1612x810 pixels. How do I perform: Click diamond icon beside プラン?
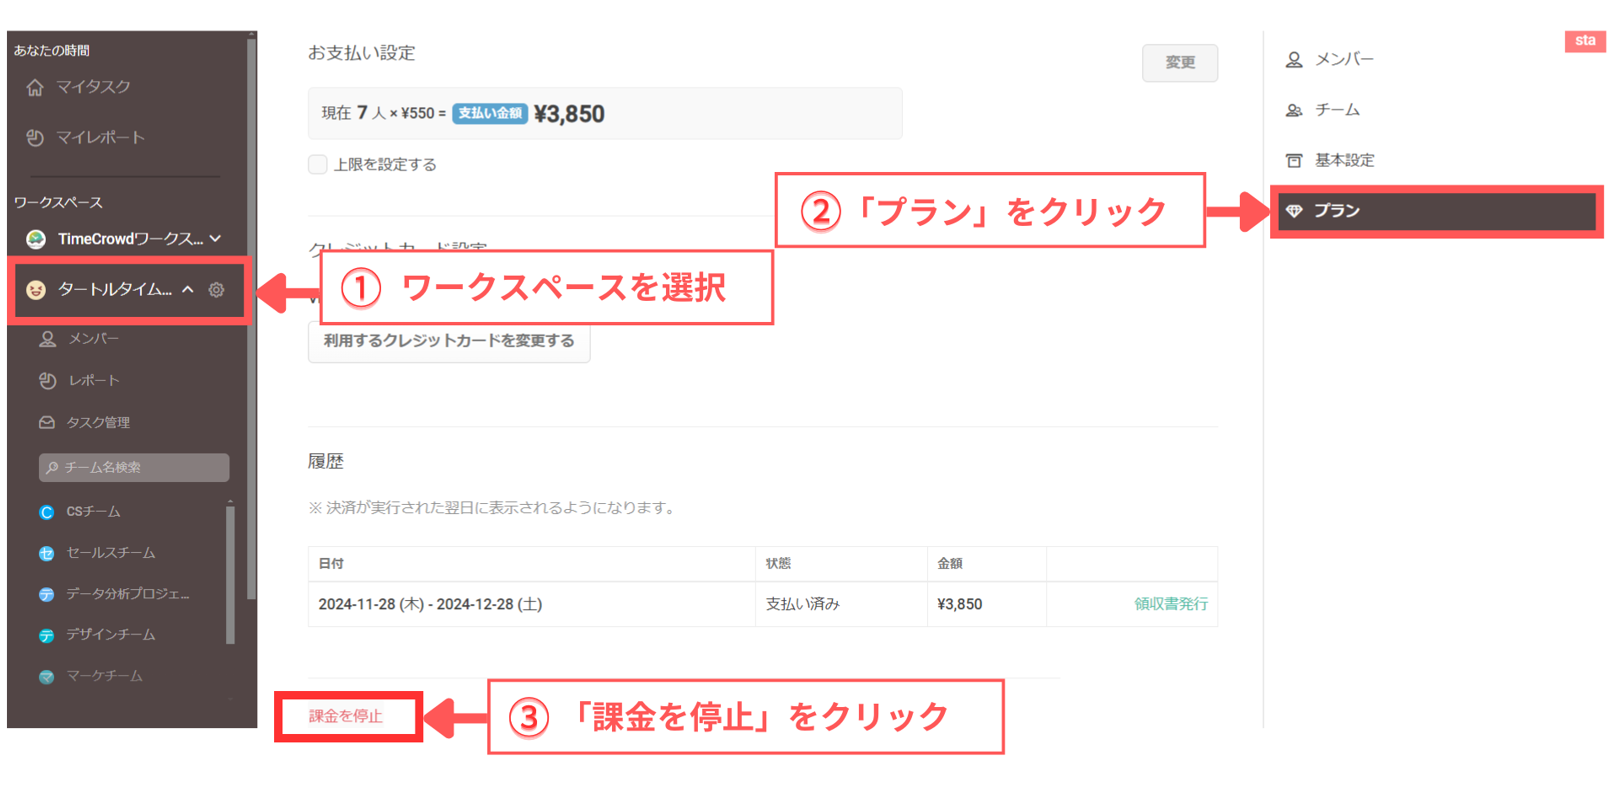tap(1294, 211)
